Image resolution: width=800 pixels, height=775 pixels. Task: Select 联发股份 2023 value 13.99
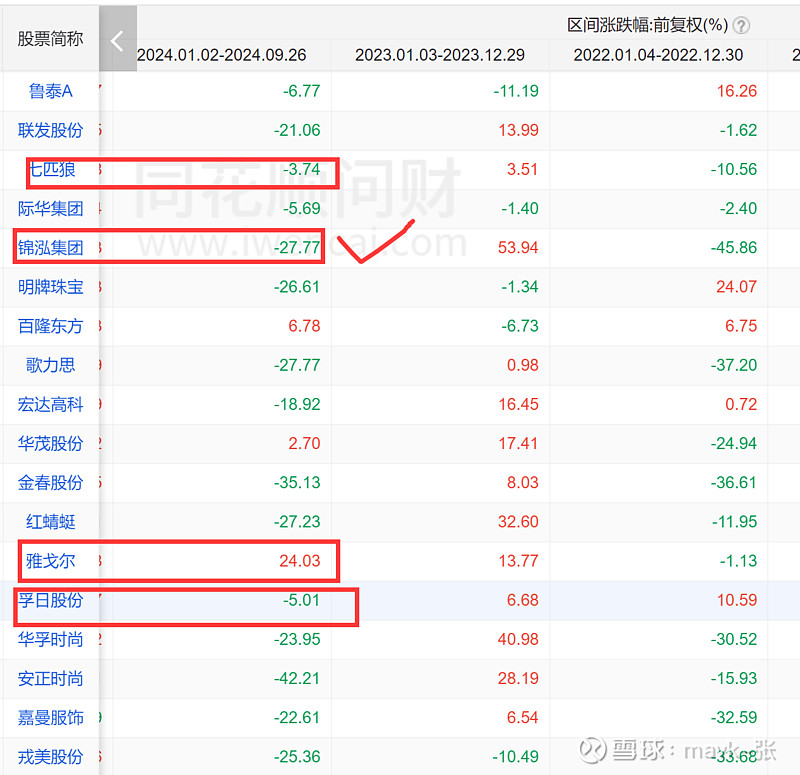pyautogui.click(x=518, y=131)
